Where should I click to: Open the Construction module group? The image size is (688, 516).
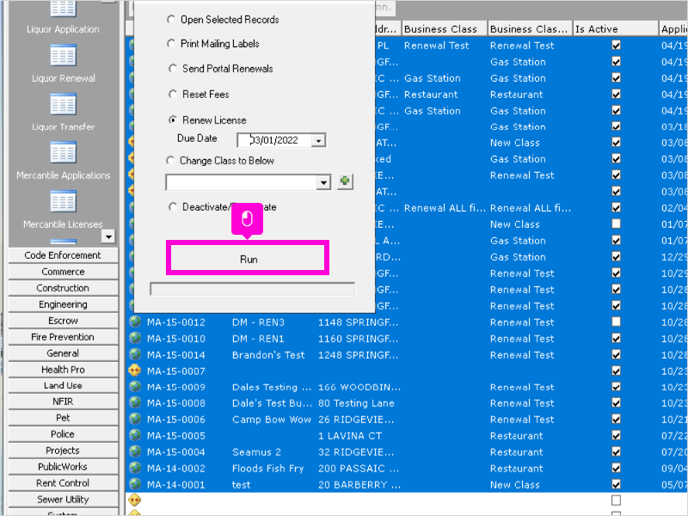pyautogui.click(x=63, y=288)
